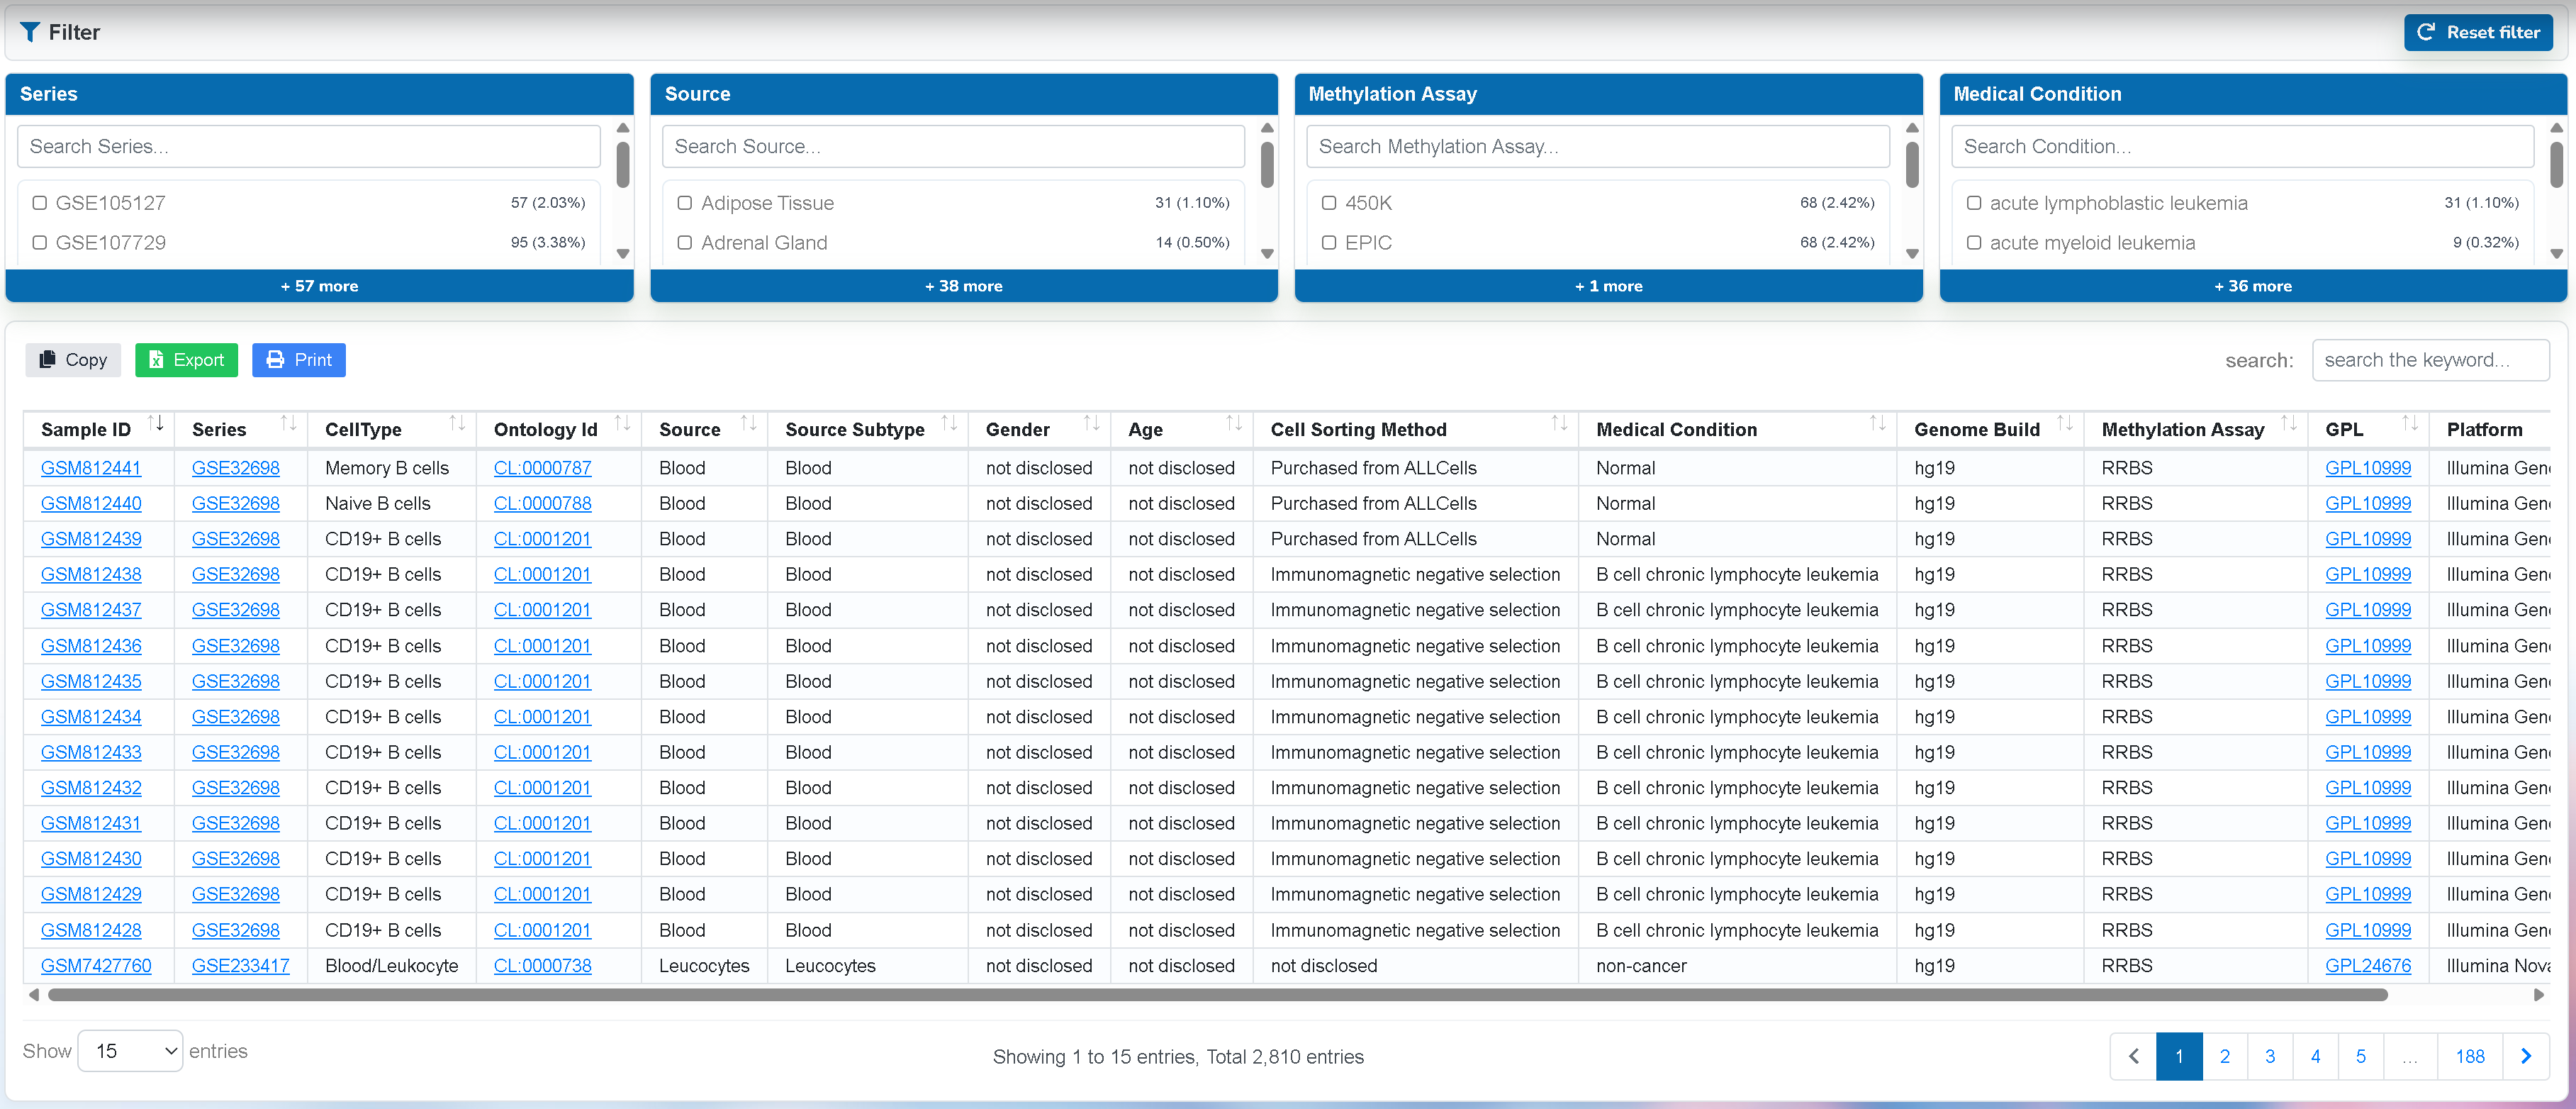Sort by Ontology Id sort icon
This screenshot has width=2576, height=1109.
click(x=622, y=424)
